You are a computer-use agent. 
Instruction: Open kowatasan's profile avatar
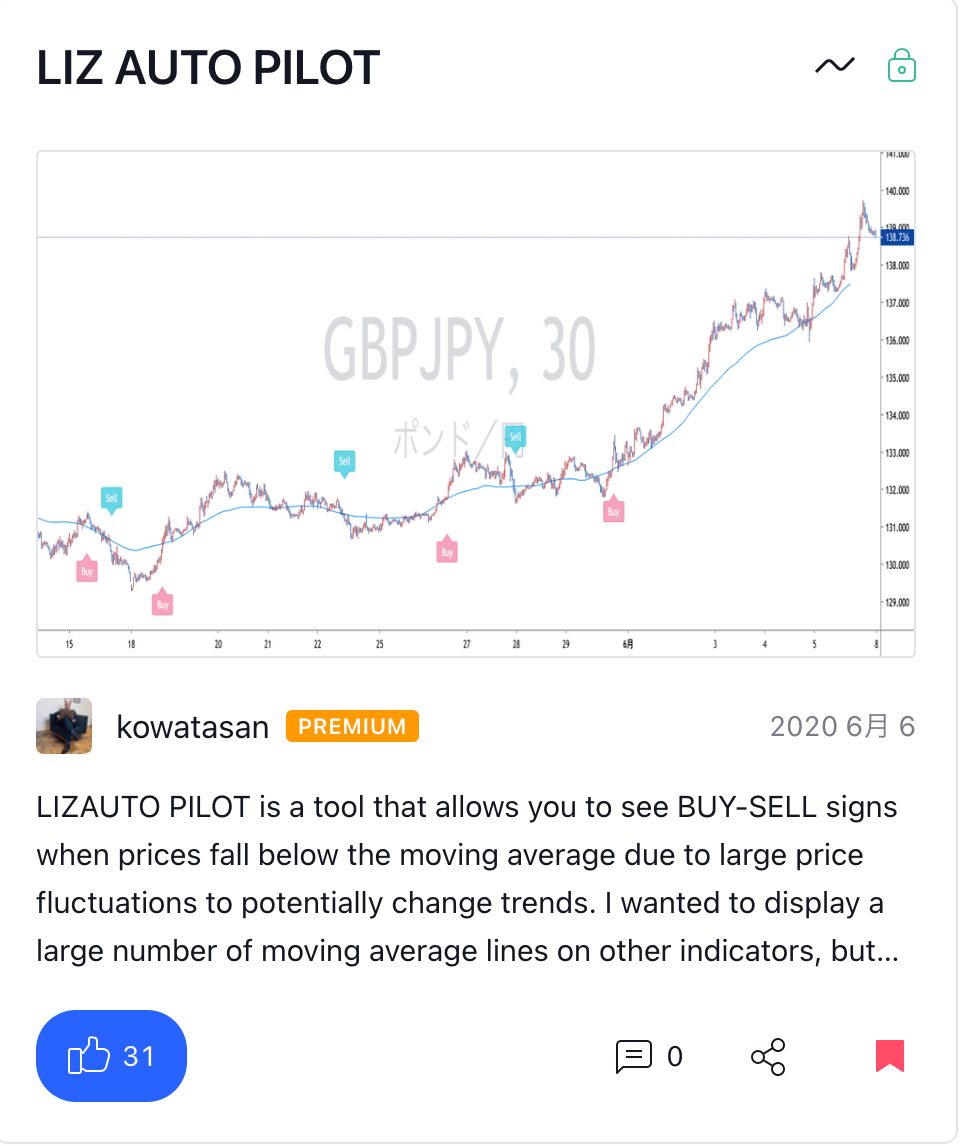(x=64, y=726)
